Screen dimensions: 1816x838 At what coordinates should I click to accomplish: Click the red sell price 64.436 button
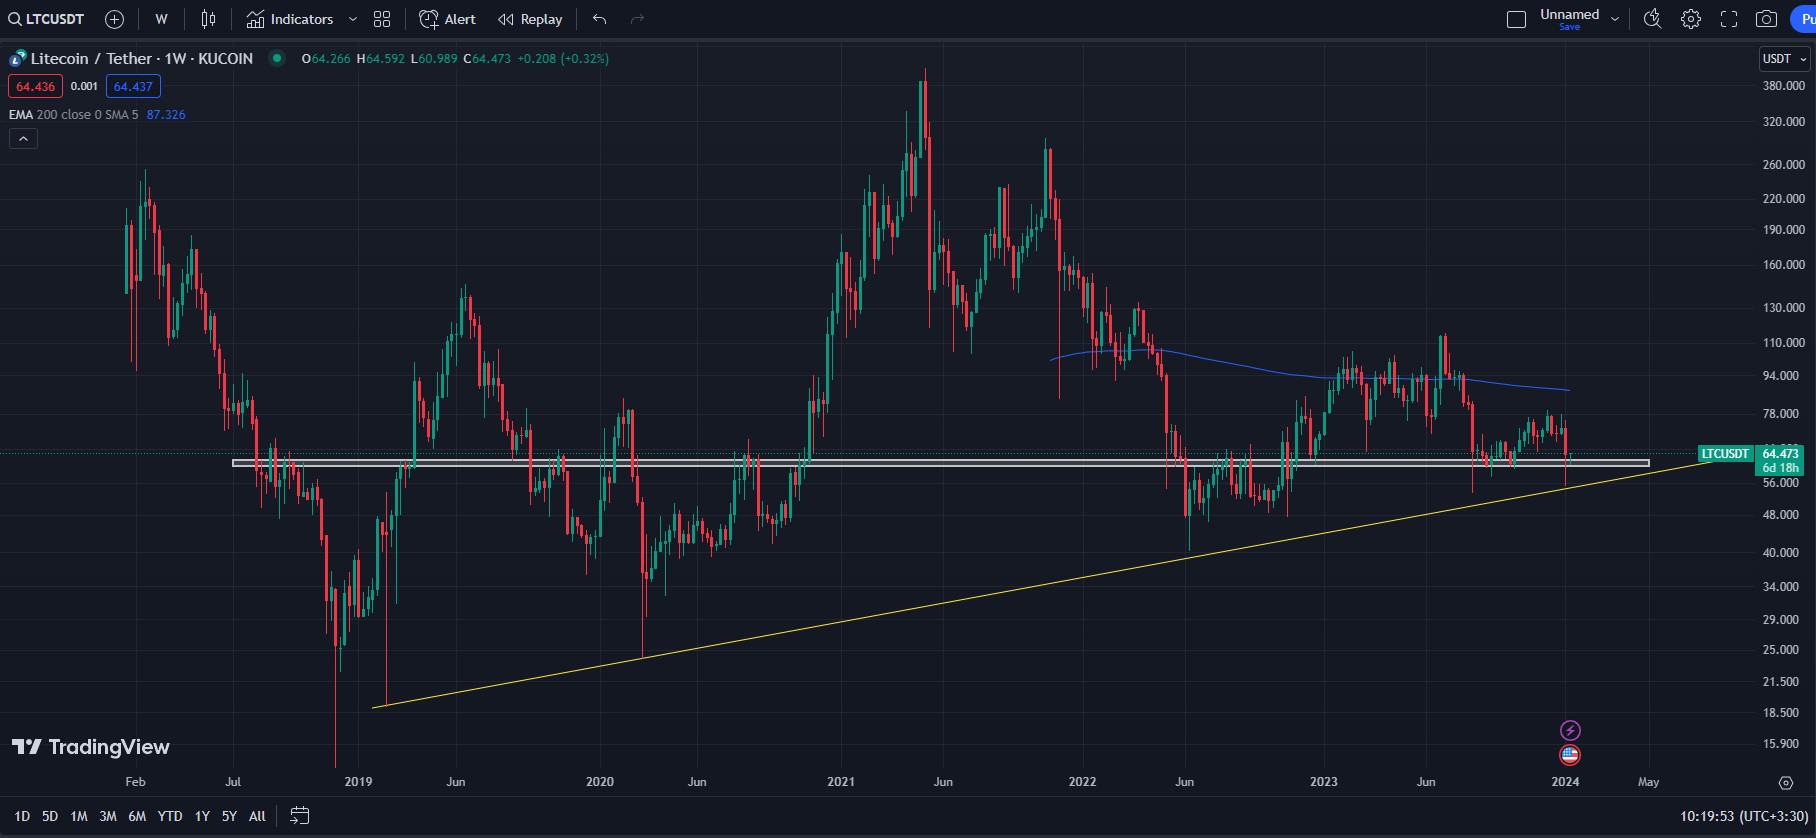(x=35, y=87)
